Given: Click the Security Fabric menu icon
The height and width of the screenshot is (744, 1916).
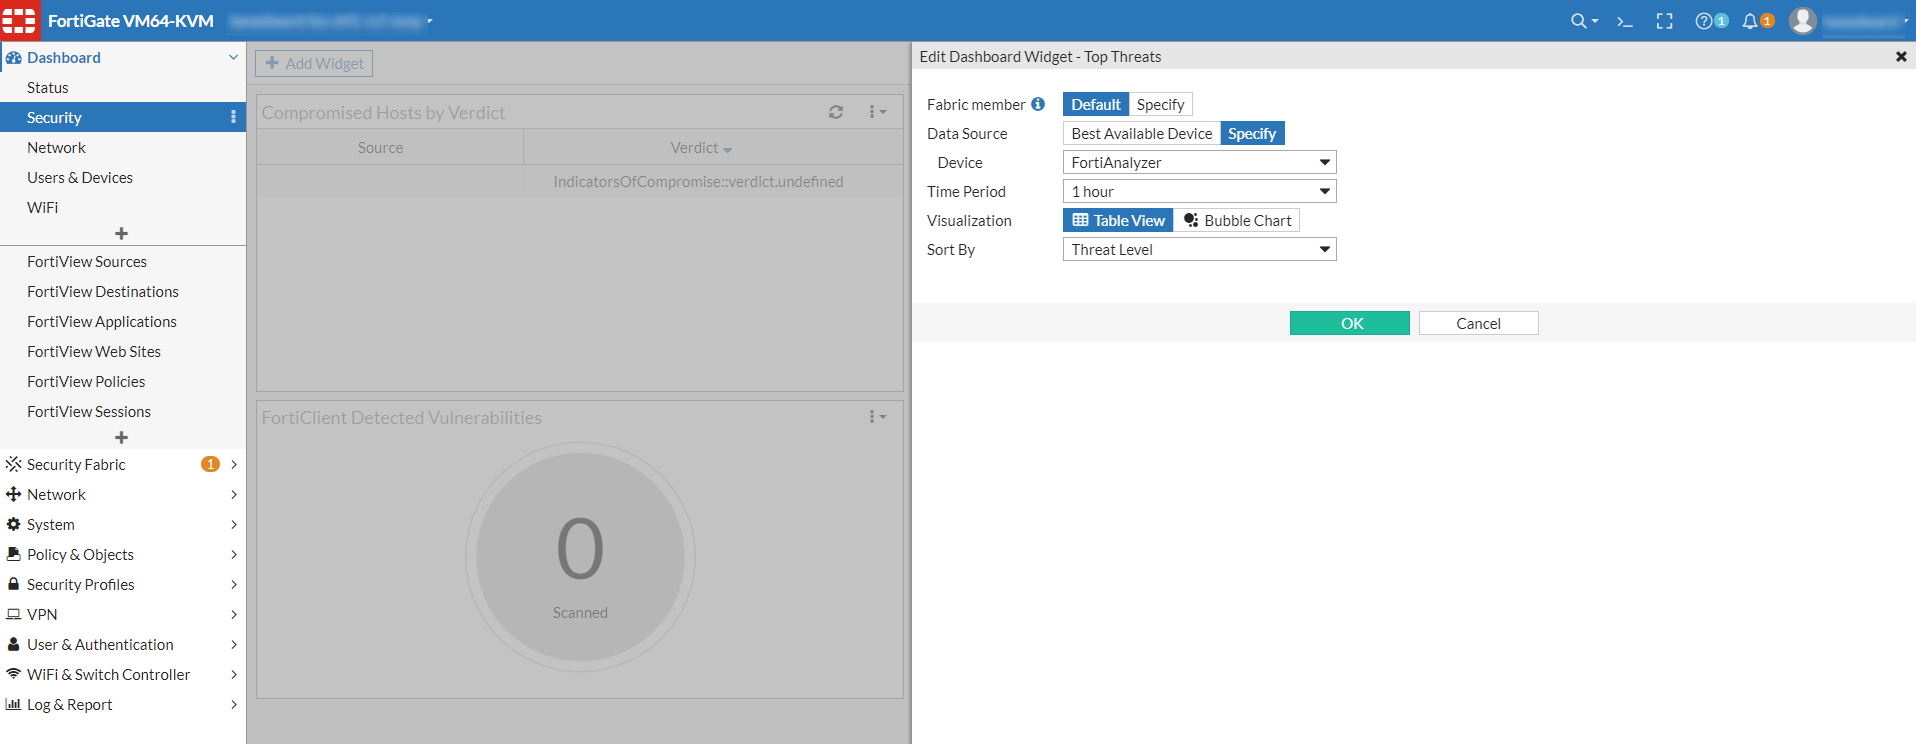Looking at the screenshot, I should 13,464.
